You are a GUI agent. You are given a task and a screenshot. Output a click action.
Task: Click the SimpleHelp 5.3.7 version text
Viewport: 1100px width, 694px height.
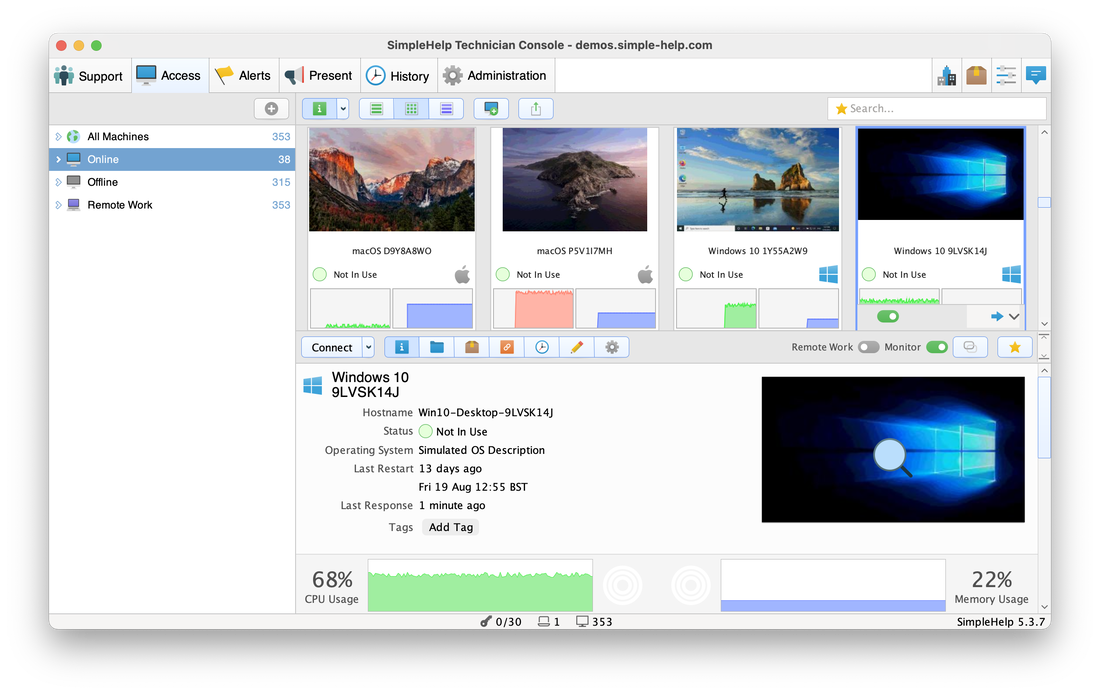click(1000, 622)
